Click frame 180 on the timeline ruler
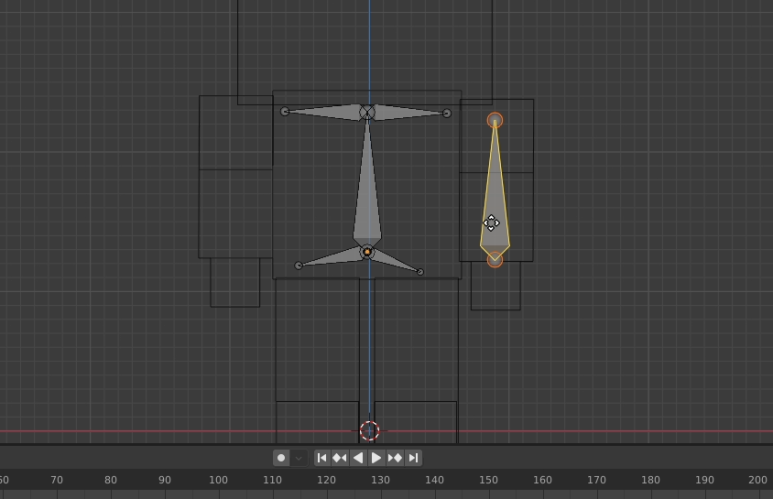 (651, 480)
